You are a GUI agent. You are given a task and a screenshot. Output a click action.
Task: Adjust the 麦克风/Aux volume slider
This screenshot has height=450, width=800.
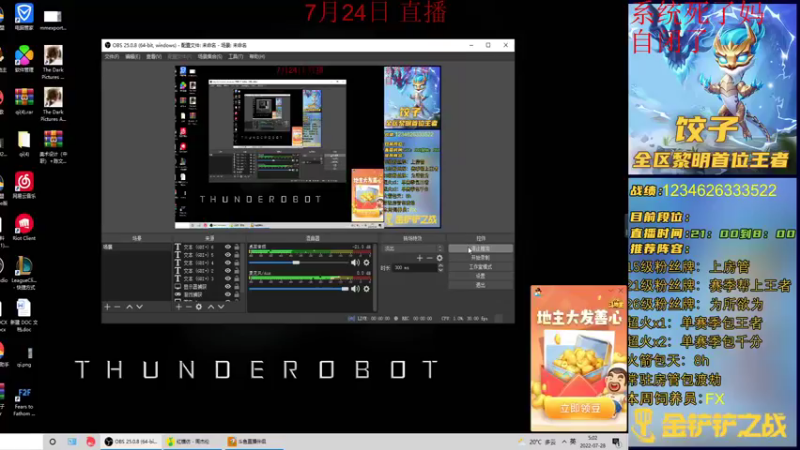tap(298, 289)
